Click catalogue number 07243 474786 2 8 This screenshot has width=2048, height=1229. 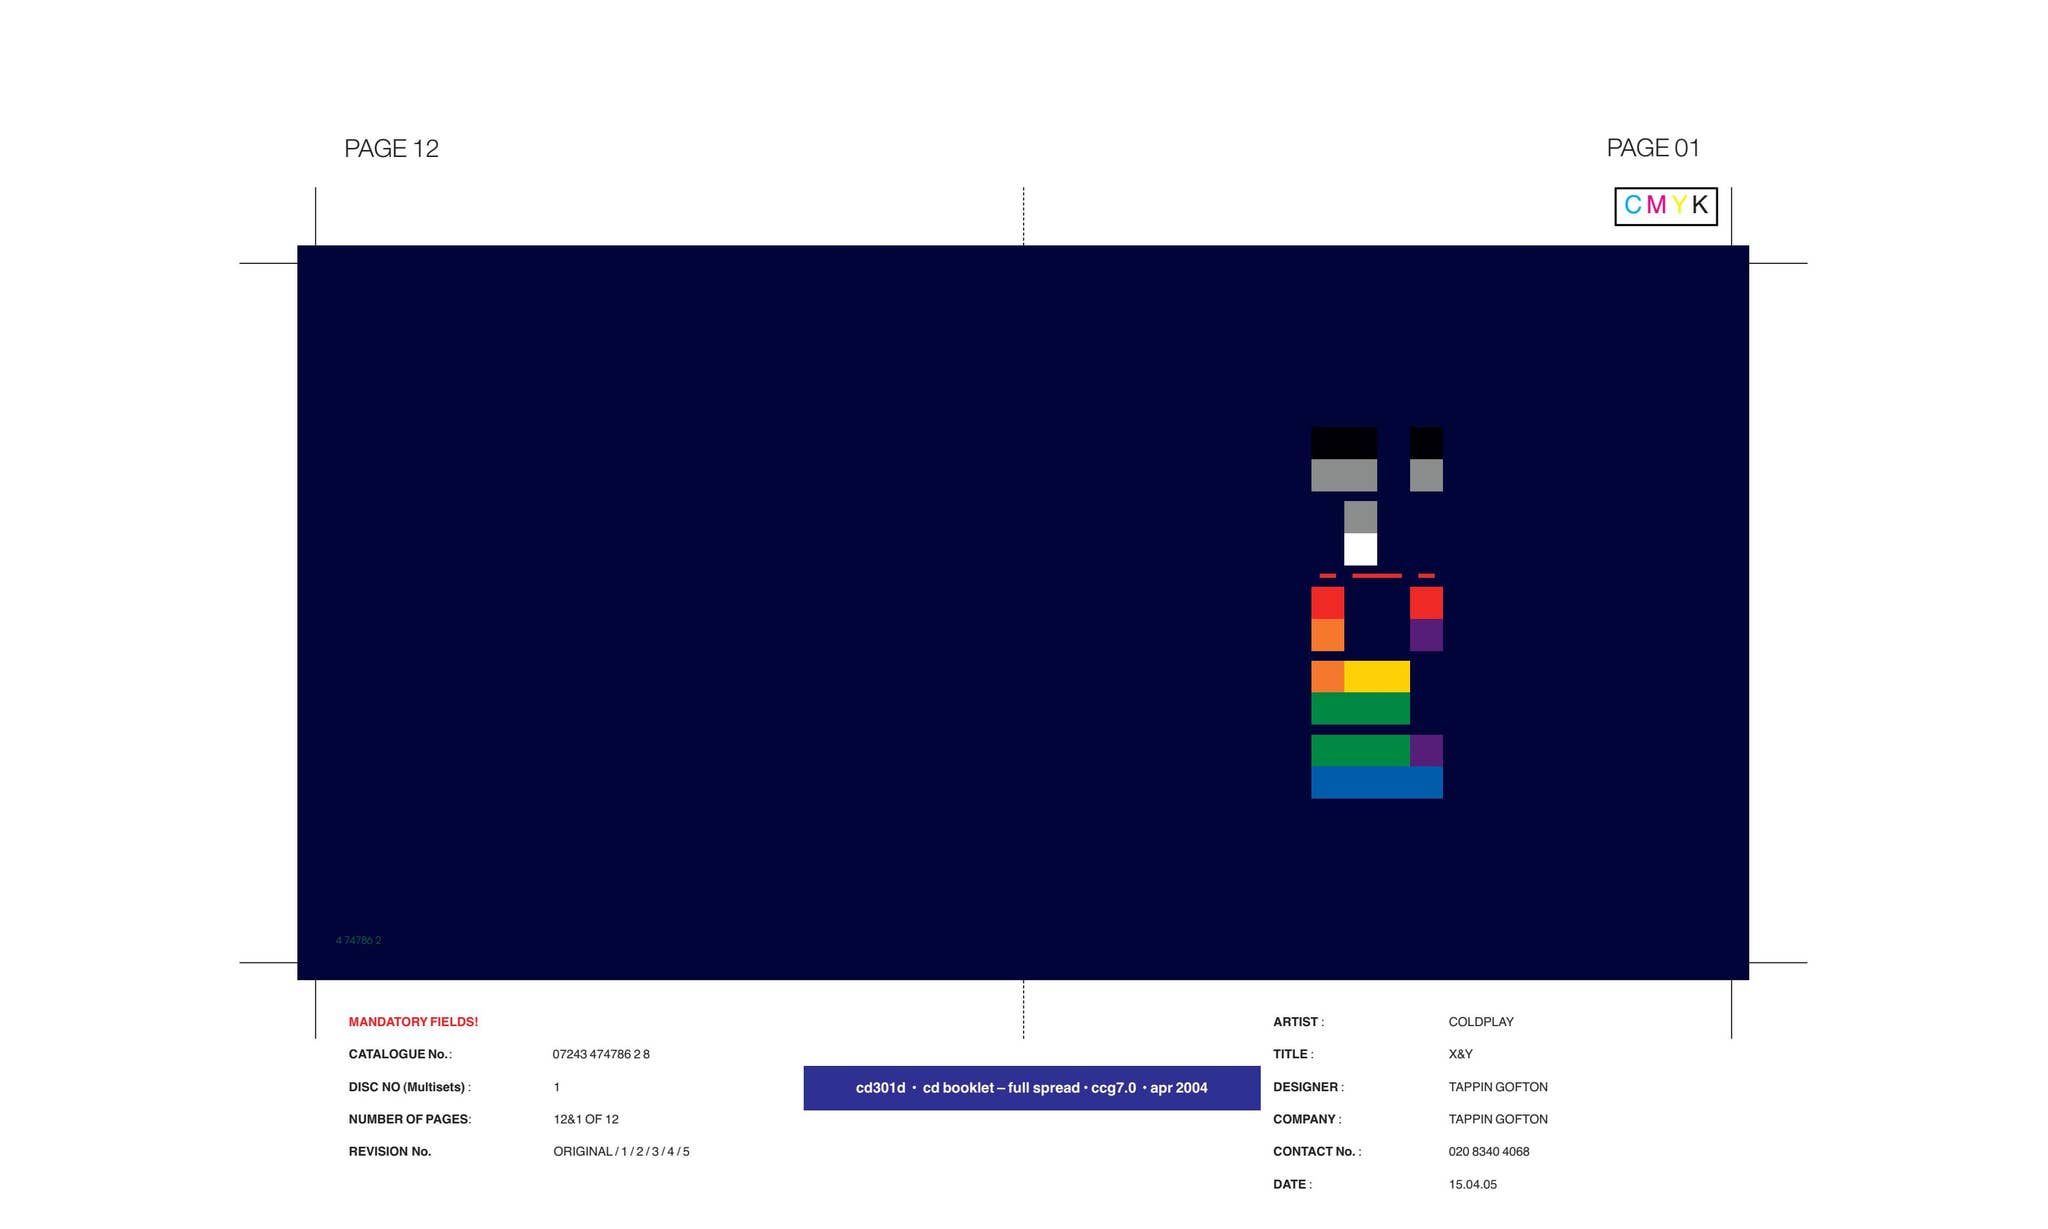point(601,1054)
